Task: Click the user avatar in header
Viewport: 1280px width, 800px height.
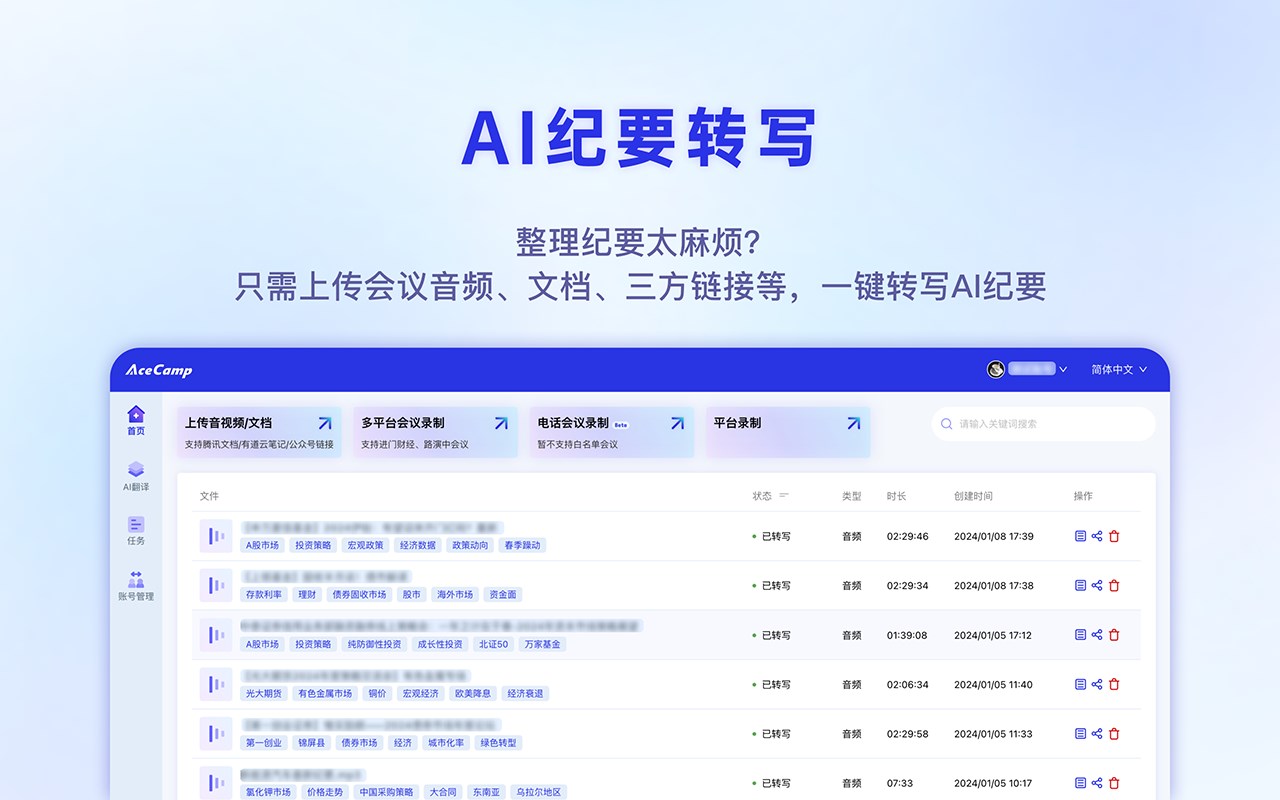Action: click(x=996, y=369)
